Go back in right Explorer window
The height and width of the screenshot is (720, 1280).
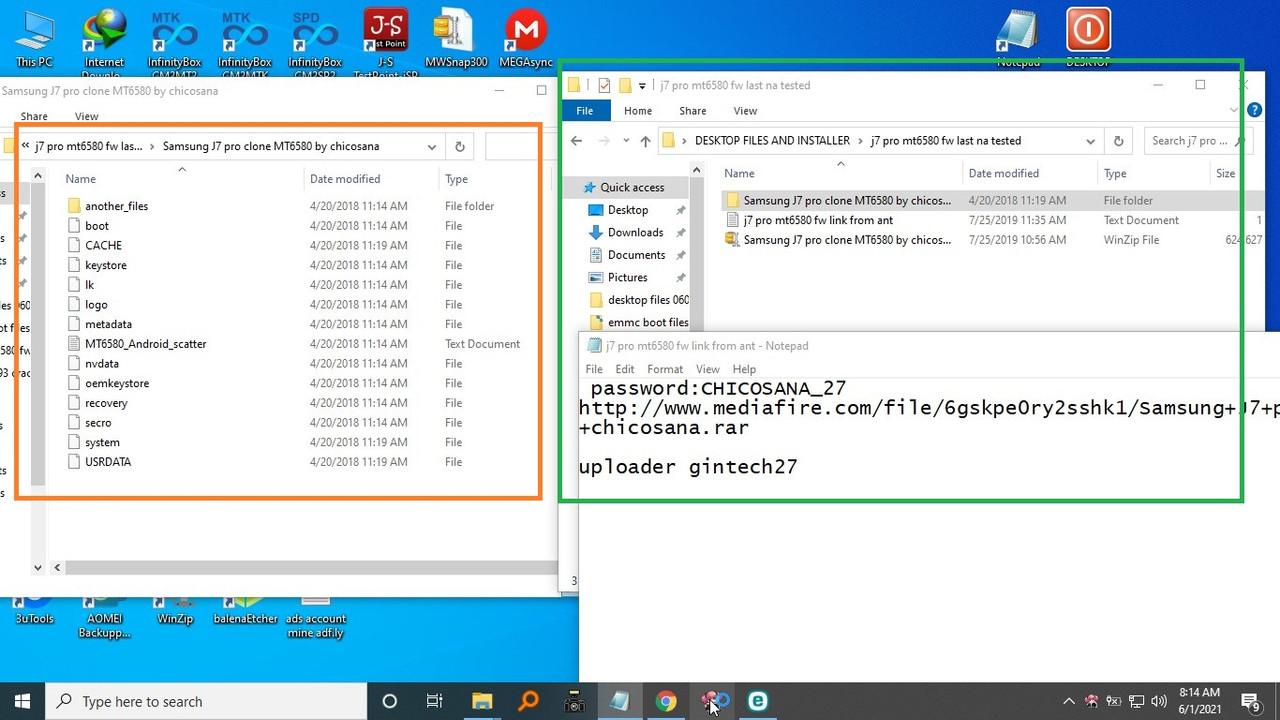[x=576, y=141]
